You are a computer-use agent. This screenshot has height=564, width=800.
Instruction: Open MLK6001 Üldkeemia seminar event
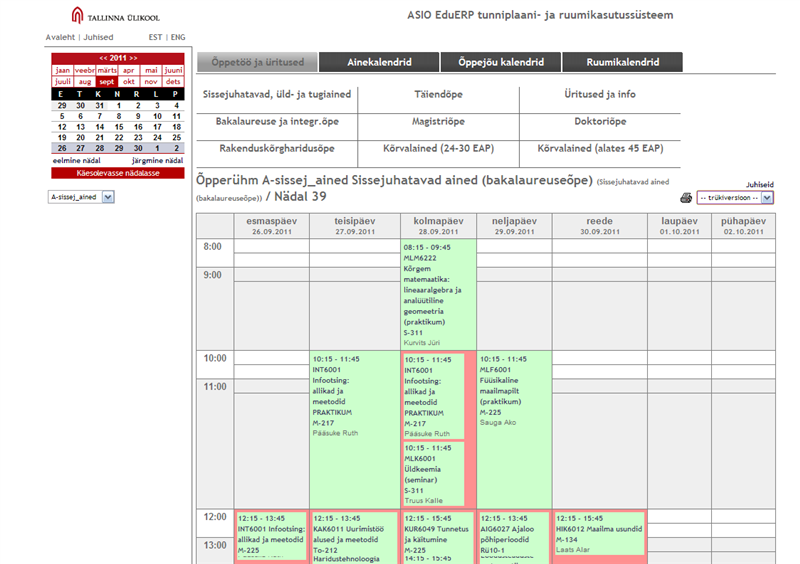[434, 474]
